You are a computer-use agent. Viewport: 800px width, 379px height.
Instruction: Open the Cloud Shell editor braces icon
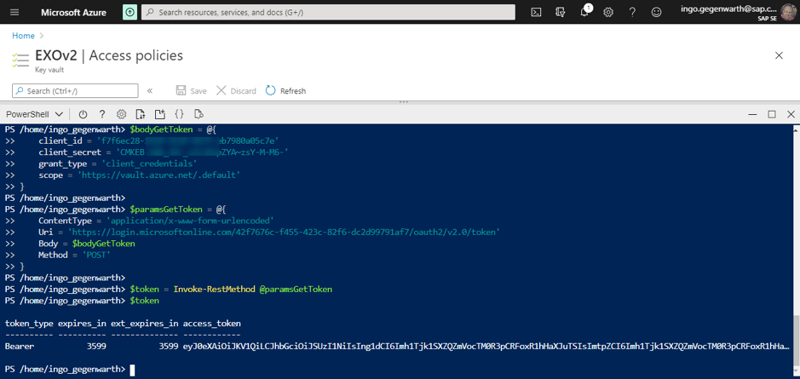point(180,114)
